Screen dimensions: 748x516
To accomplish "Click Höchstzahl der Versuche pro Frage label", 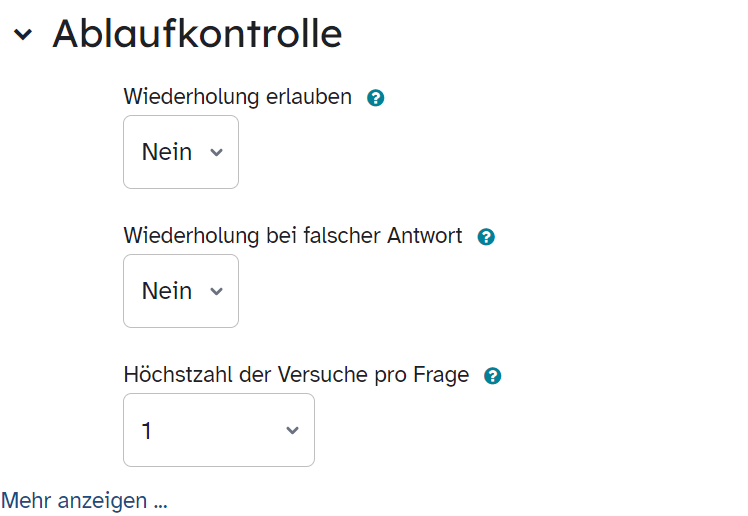I will point(296,375).
